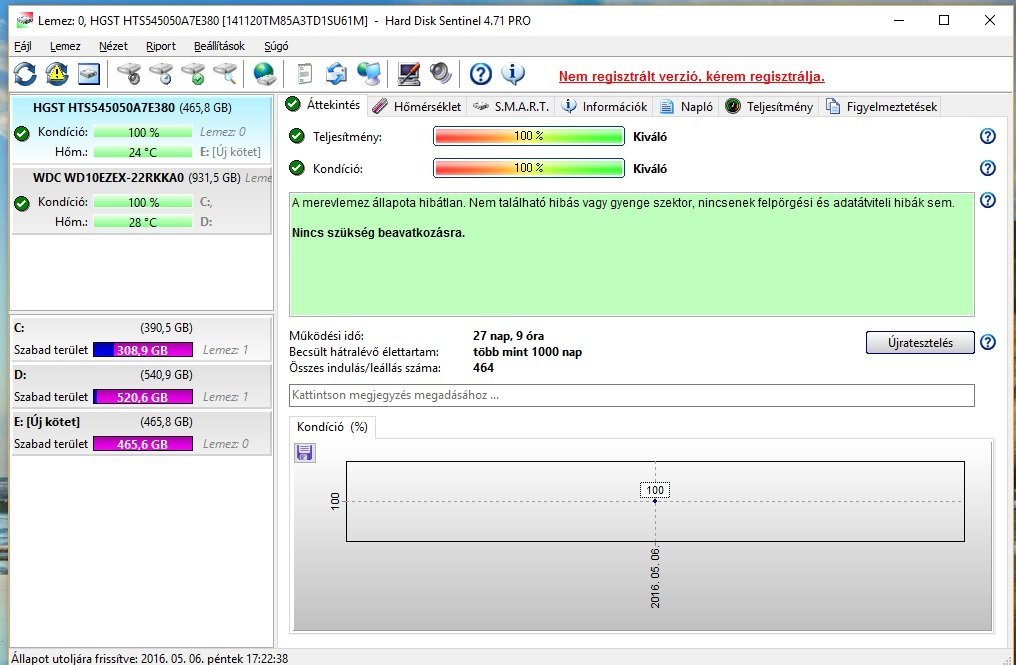Select the HGST HTS545050A7E380 disk entry
The image size is (1016, 665).
click(142, 130)
